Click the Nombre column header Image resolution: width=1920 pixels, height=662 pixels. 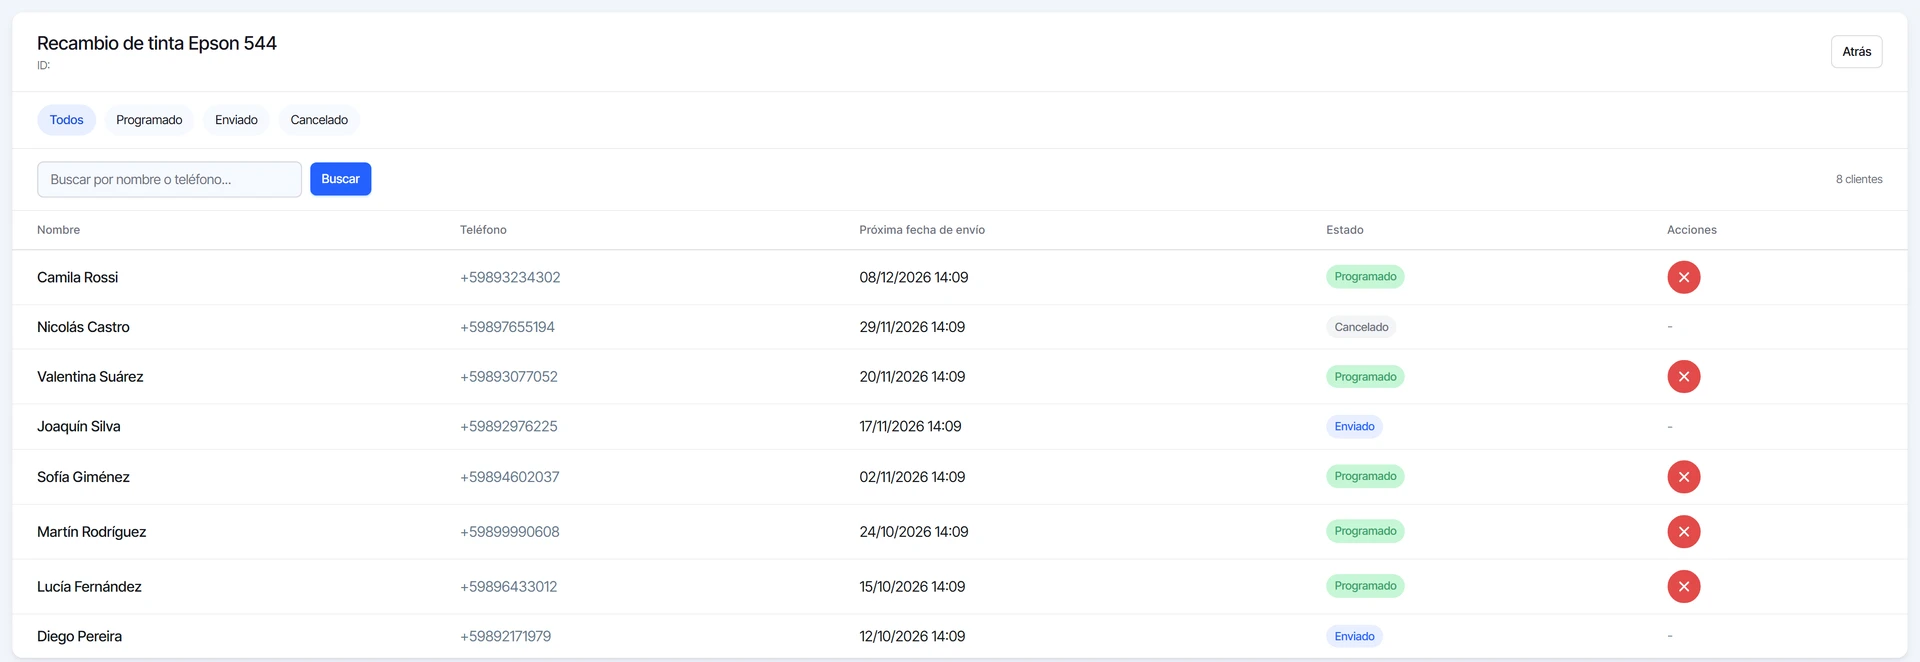58,230
